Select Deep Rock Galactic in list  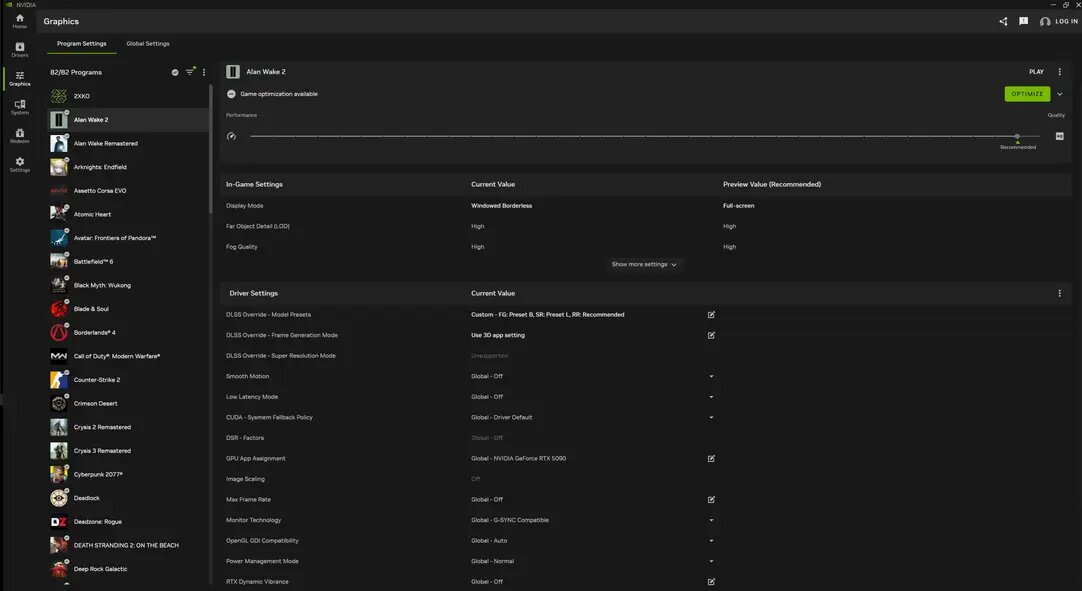128,569
